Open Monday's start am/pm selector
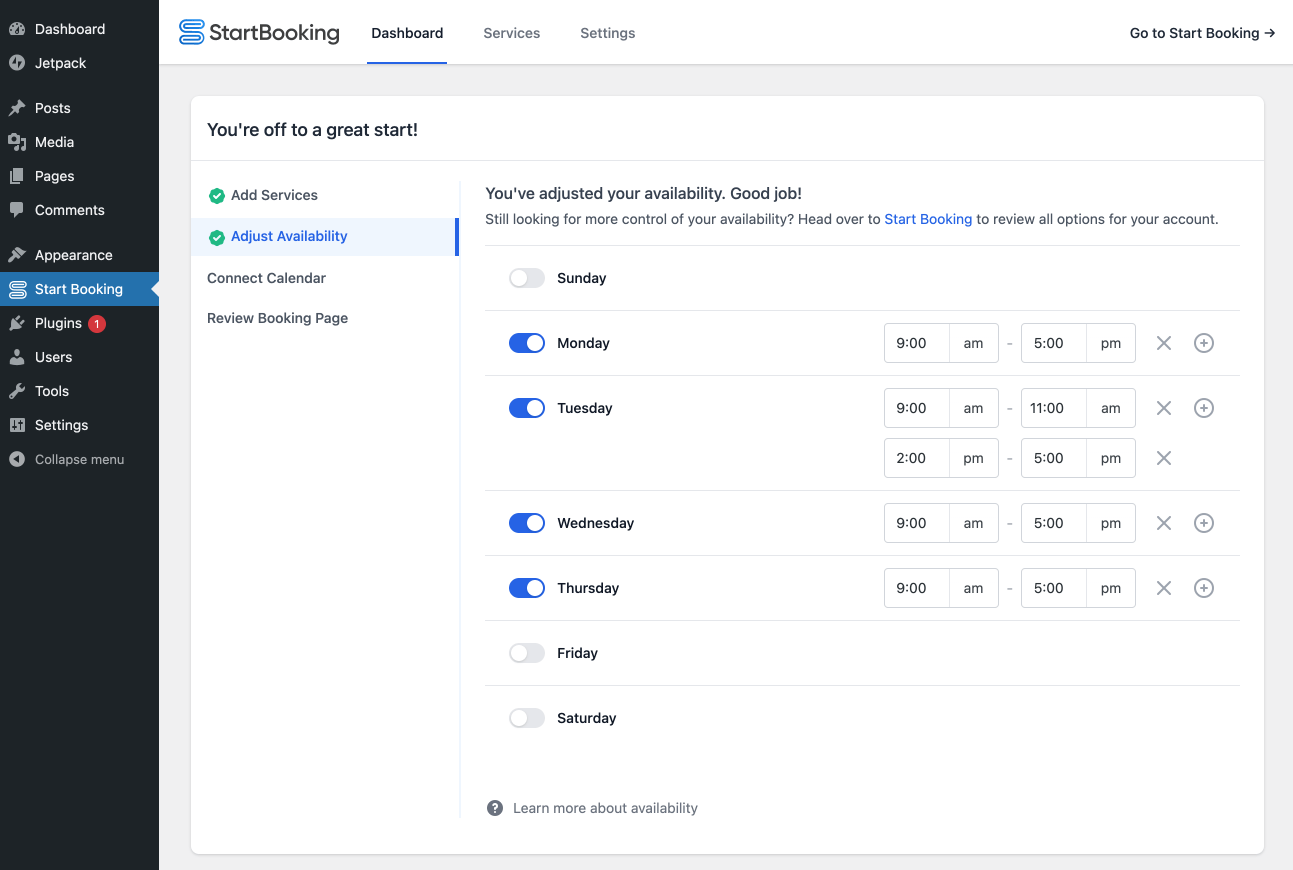 click(974, 343)
